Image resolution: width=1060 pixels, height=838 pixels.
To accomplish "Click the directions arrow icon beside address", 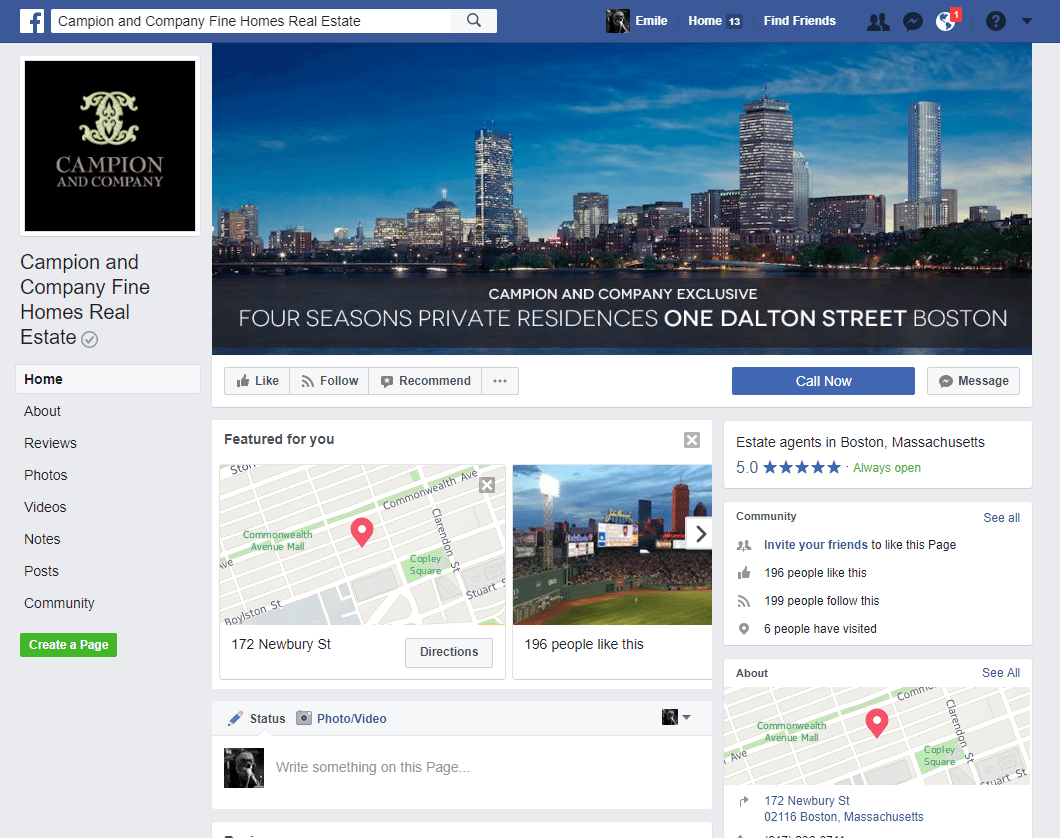I will pos(744,802).
